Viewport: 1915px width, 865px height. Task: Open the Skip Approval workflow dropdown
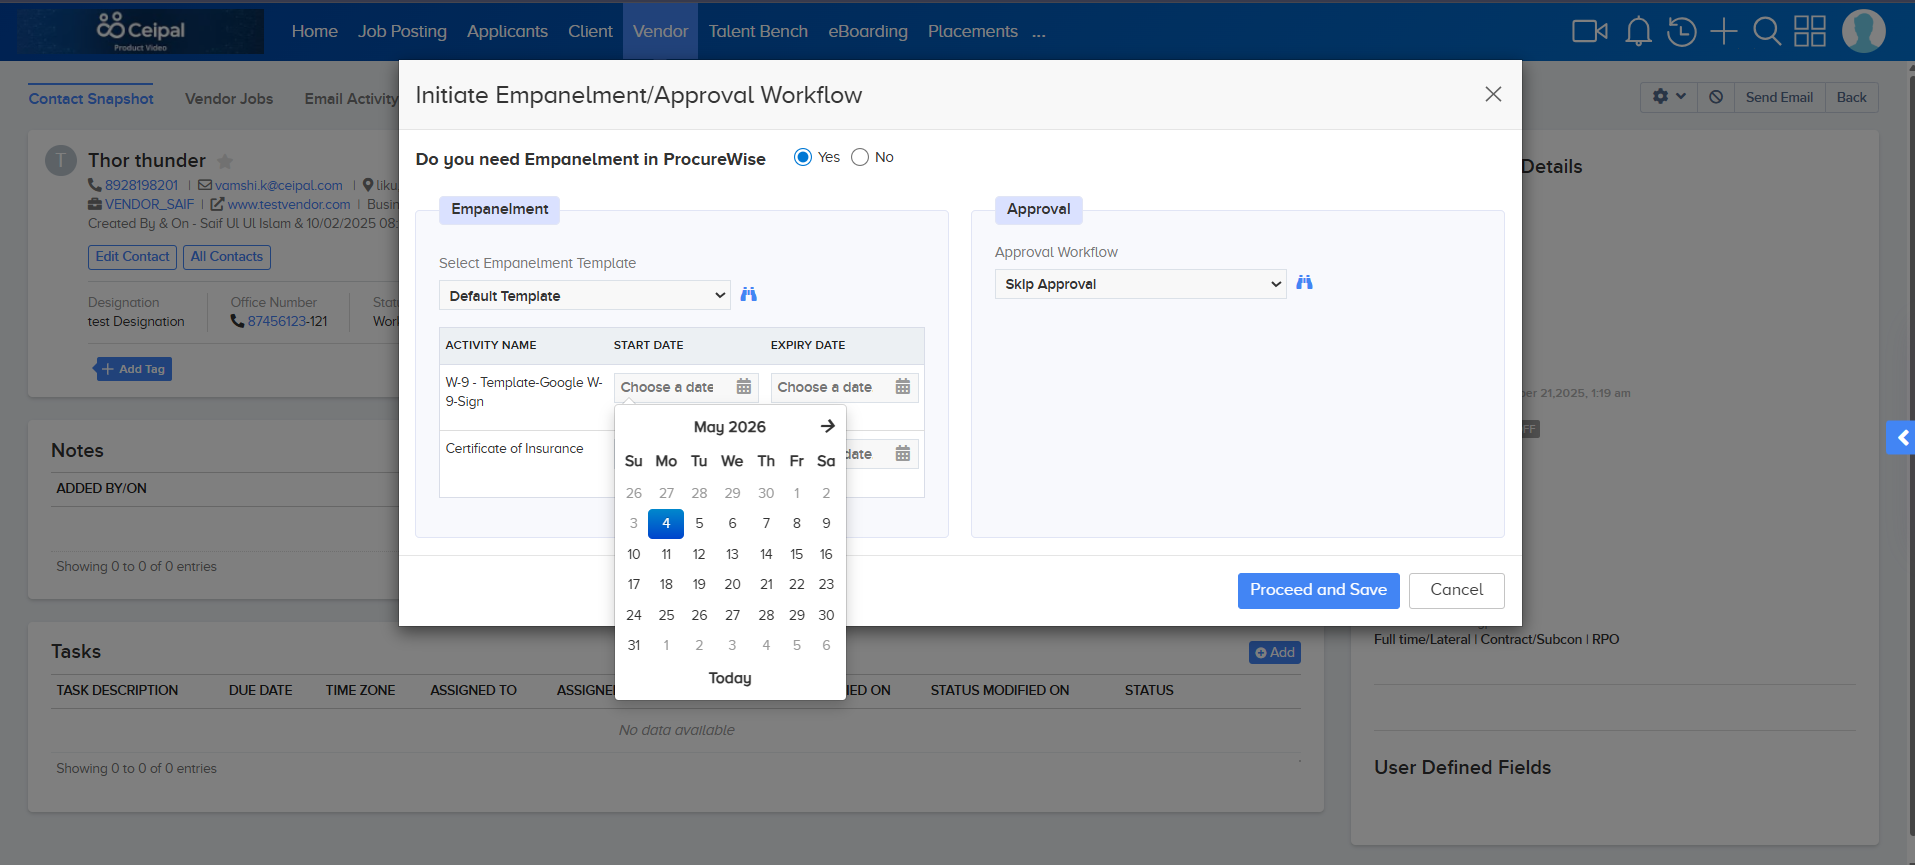click(x=1140, y=284)
